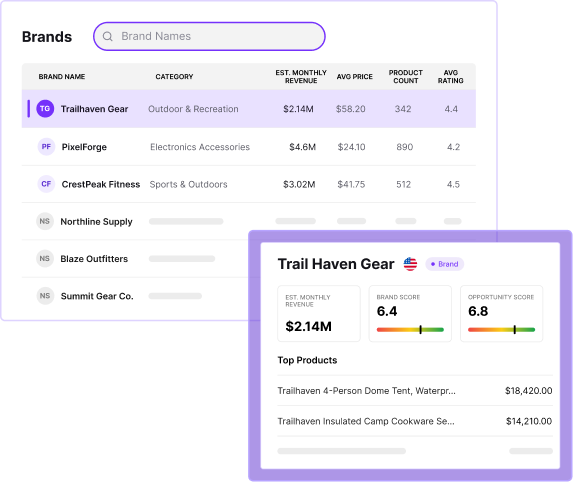Click the Brands page heading
The image size is (573, 482).
(x=47, y=37)
